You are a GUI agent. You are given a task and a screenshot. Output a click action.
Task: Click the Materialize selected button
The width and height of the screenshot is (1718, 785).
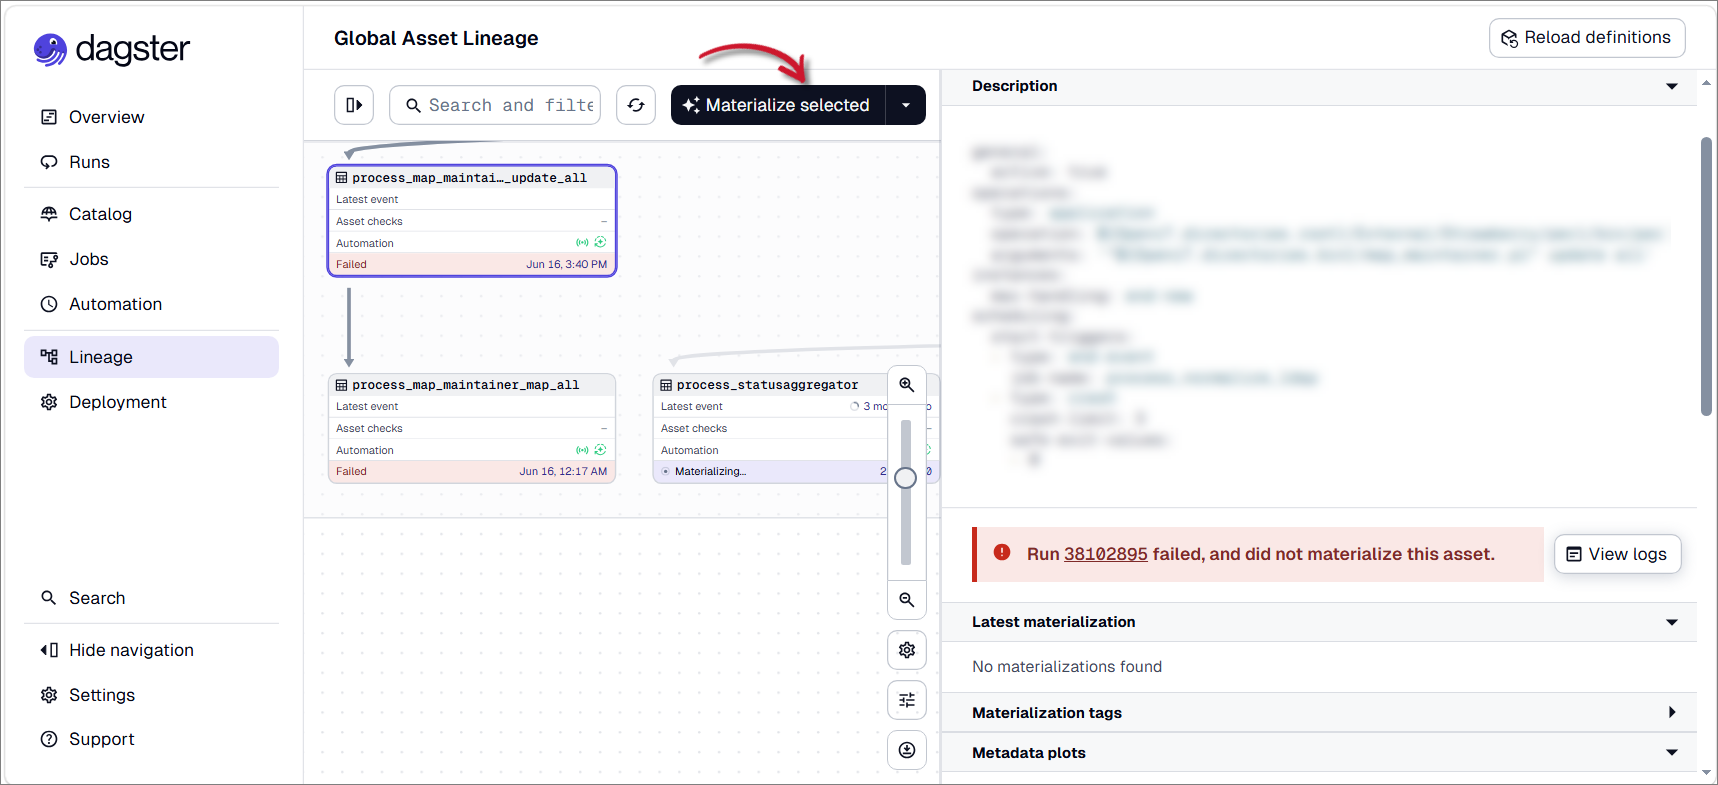click(x=778, y=105)
